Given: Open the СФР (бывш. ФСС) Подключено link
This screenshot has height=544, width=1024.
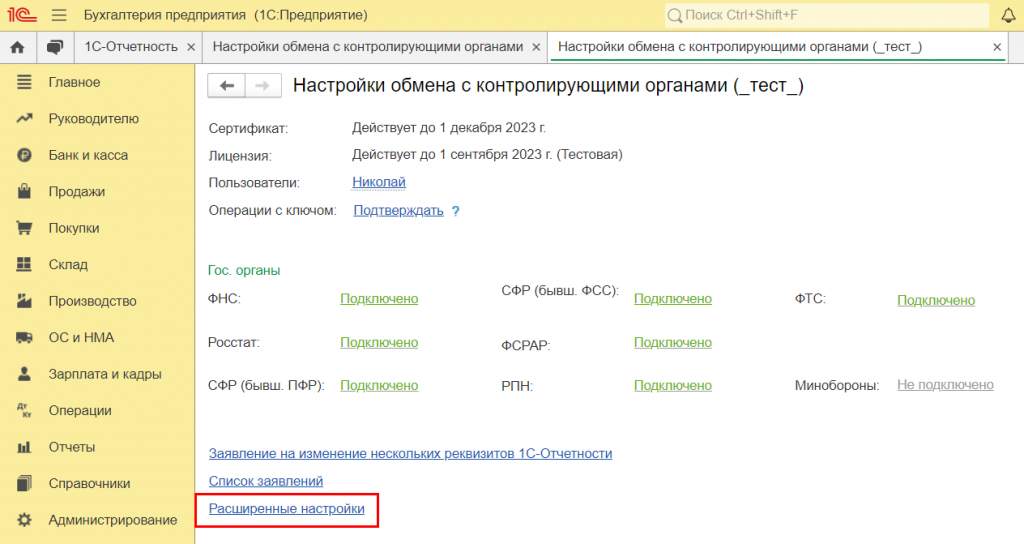Looking at the screenshot, I should click(673, 299).
